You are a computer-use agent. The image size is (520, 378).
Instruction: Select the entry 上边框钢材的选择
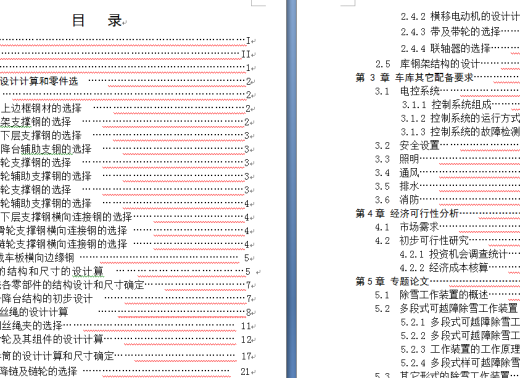click(x=41, y=108)
